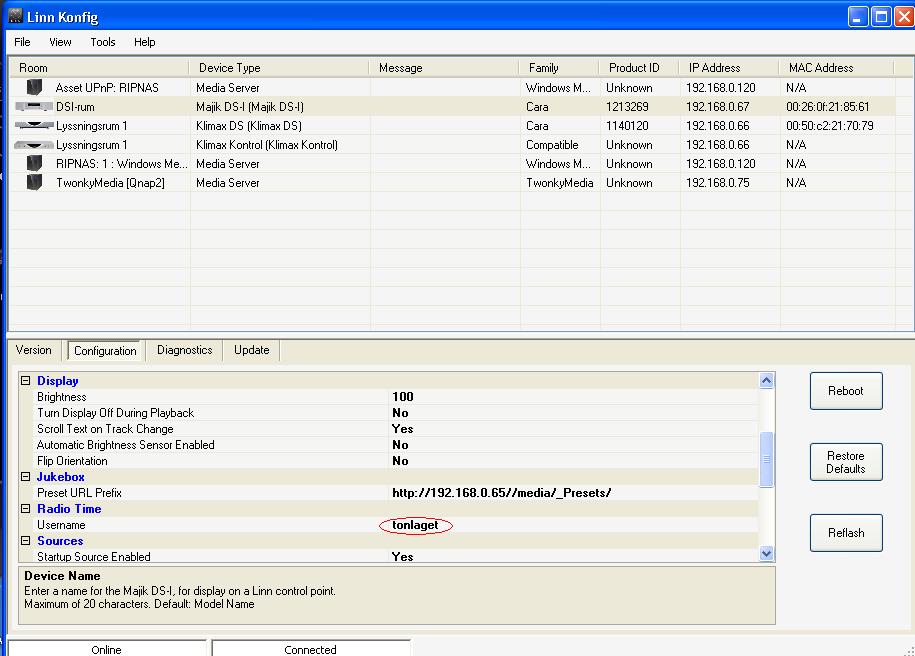This screenshot has width=915, height=656.
Task: Select the TwonkyMedia family cell
Action: pos(560,183)
